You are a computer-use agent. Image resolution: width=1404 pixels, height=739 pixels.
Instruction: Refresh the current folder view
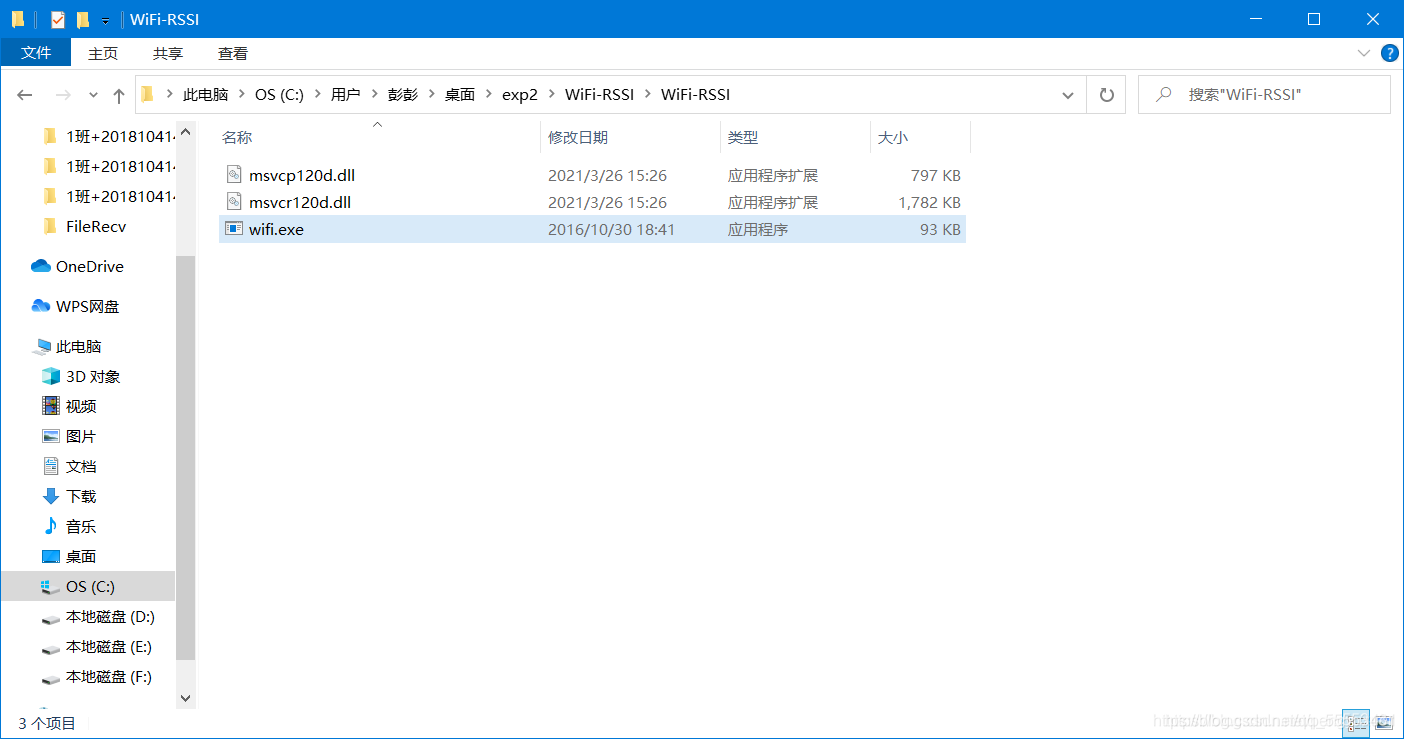(1106, 95)
